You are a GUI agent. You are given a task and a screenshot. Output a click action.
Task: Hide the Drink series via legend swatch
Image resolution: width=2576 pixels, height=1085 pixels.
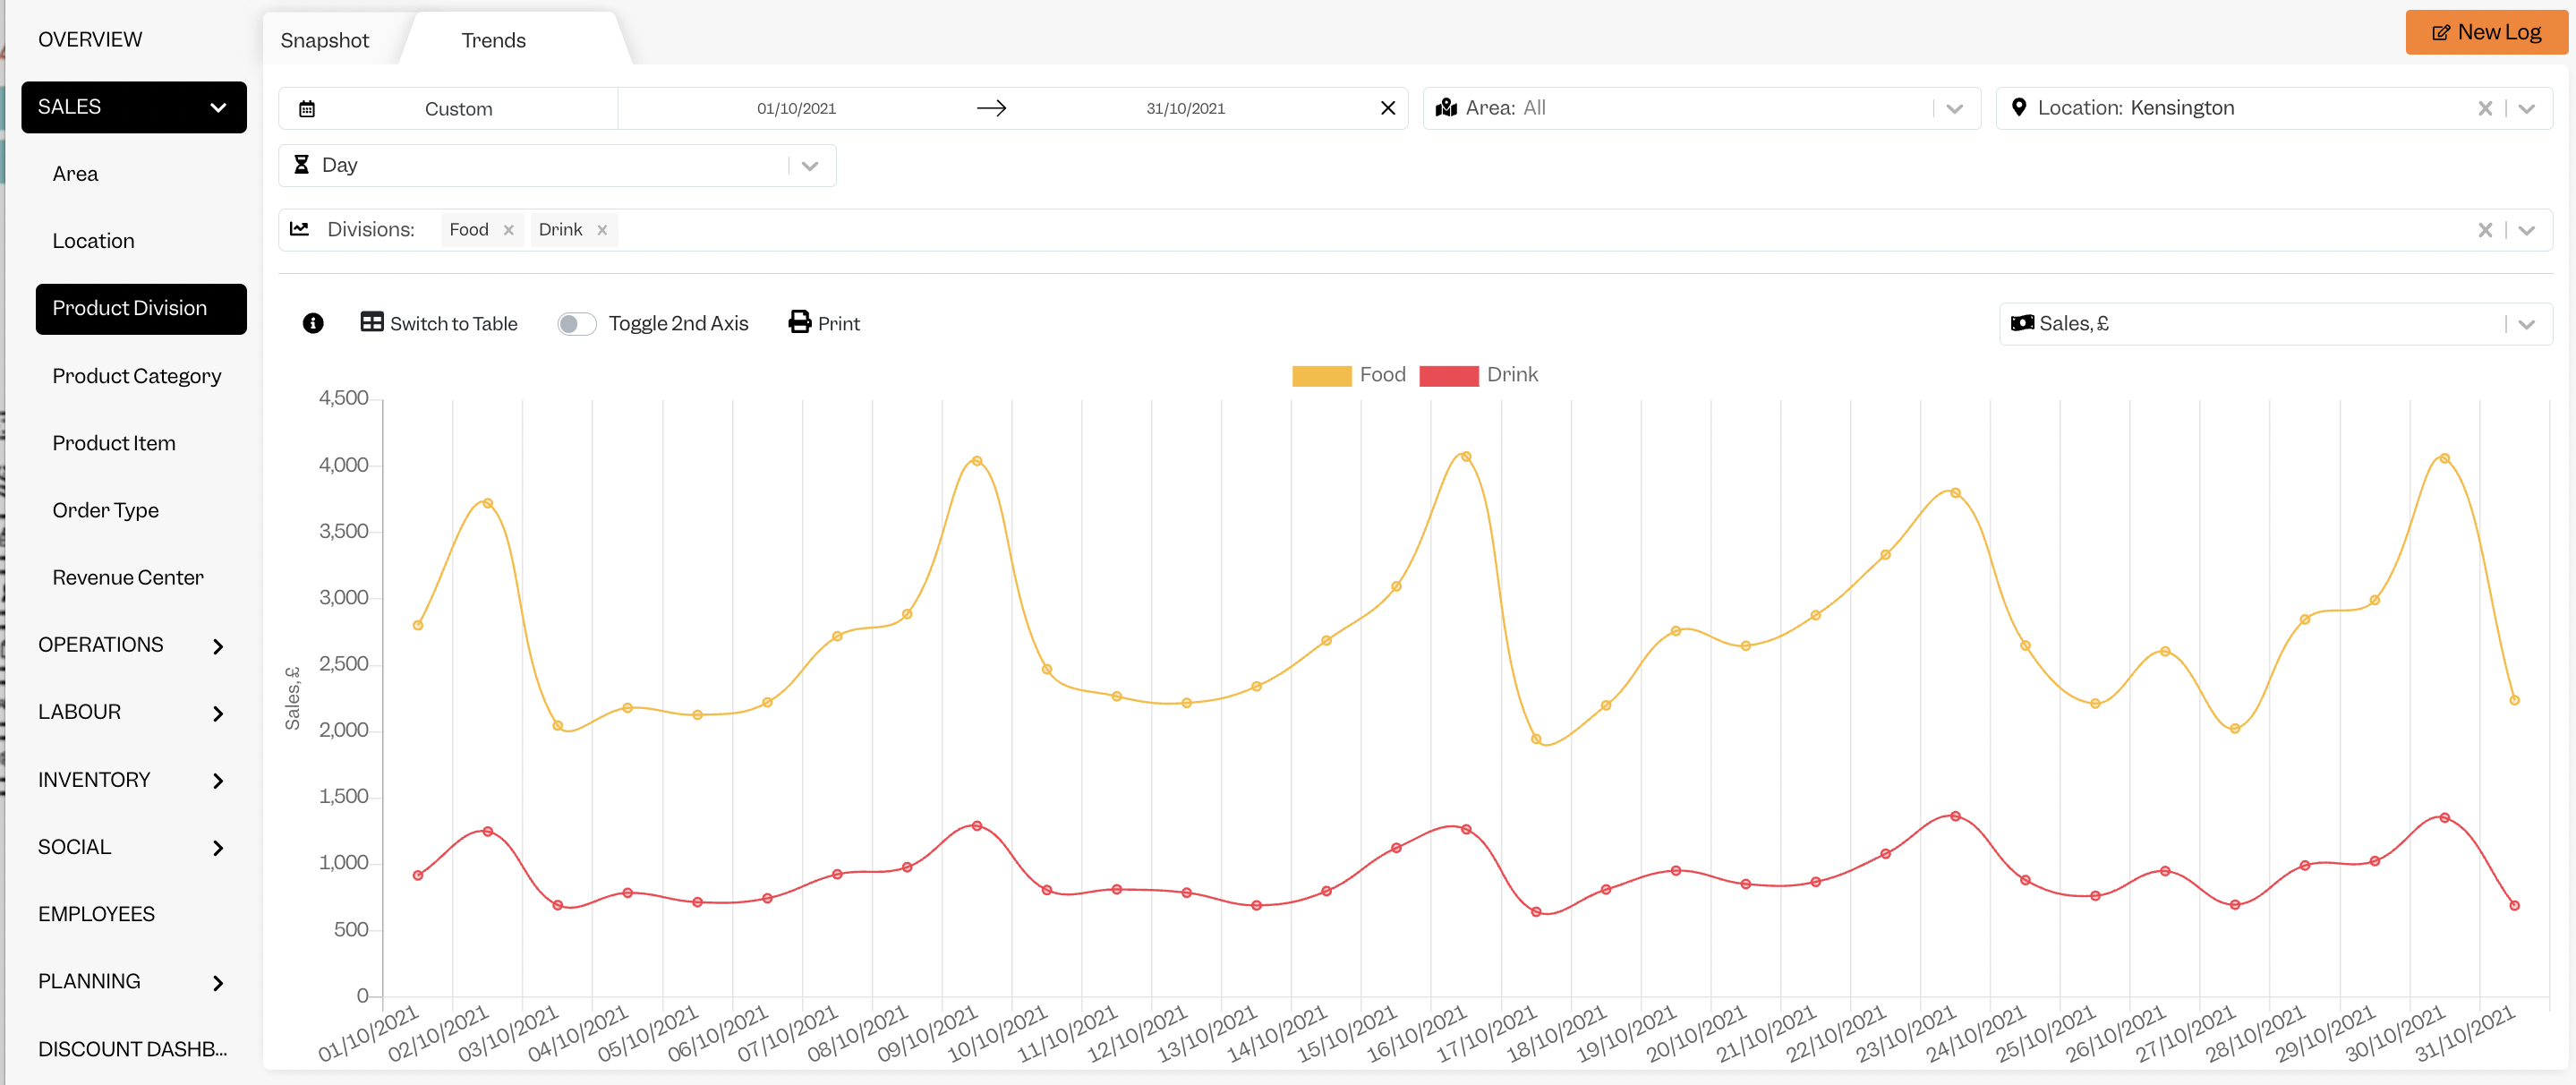point(1448,375)
